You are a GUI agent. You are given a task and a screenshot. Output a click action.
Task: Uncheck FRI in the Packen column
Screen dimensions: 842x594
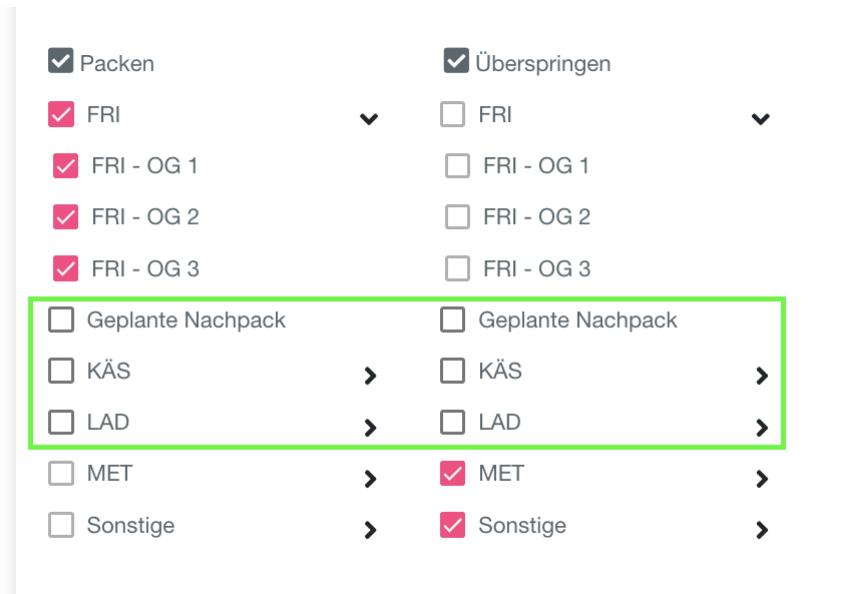(61, 115)
